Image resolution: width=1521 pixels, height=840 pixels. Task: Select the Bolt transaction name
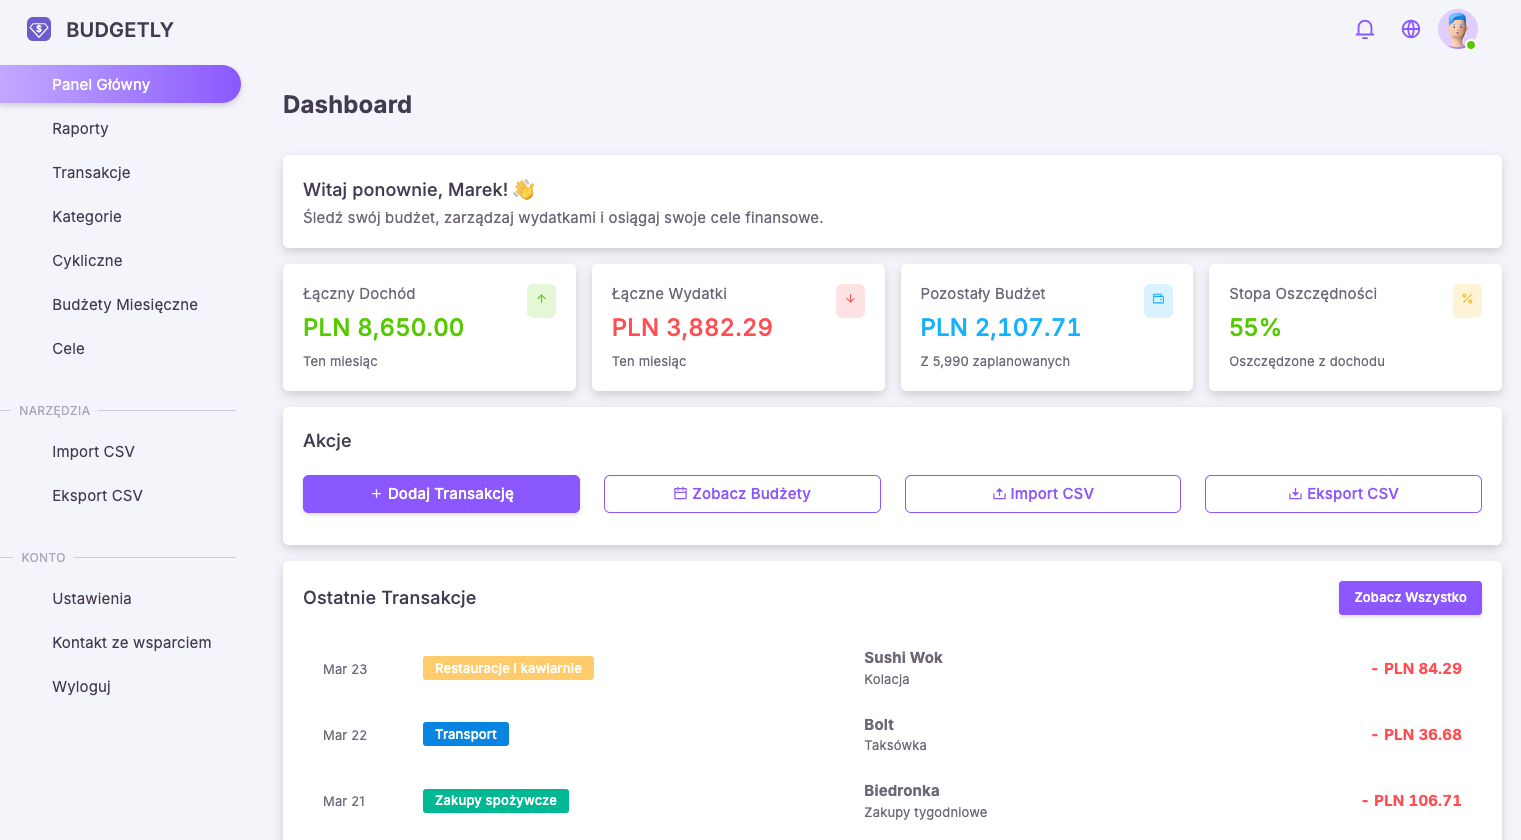coord(879,724)
